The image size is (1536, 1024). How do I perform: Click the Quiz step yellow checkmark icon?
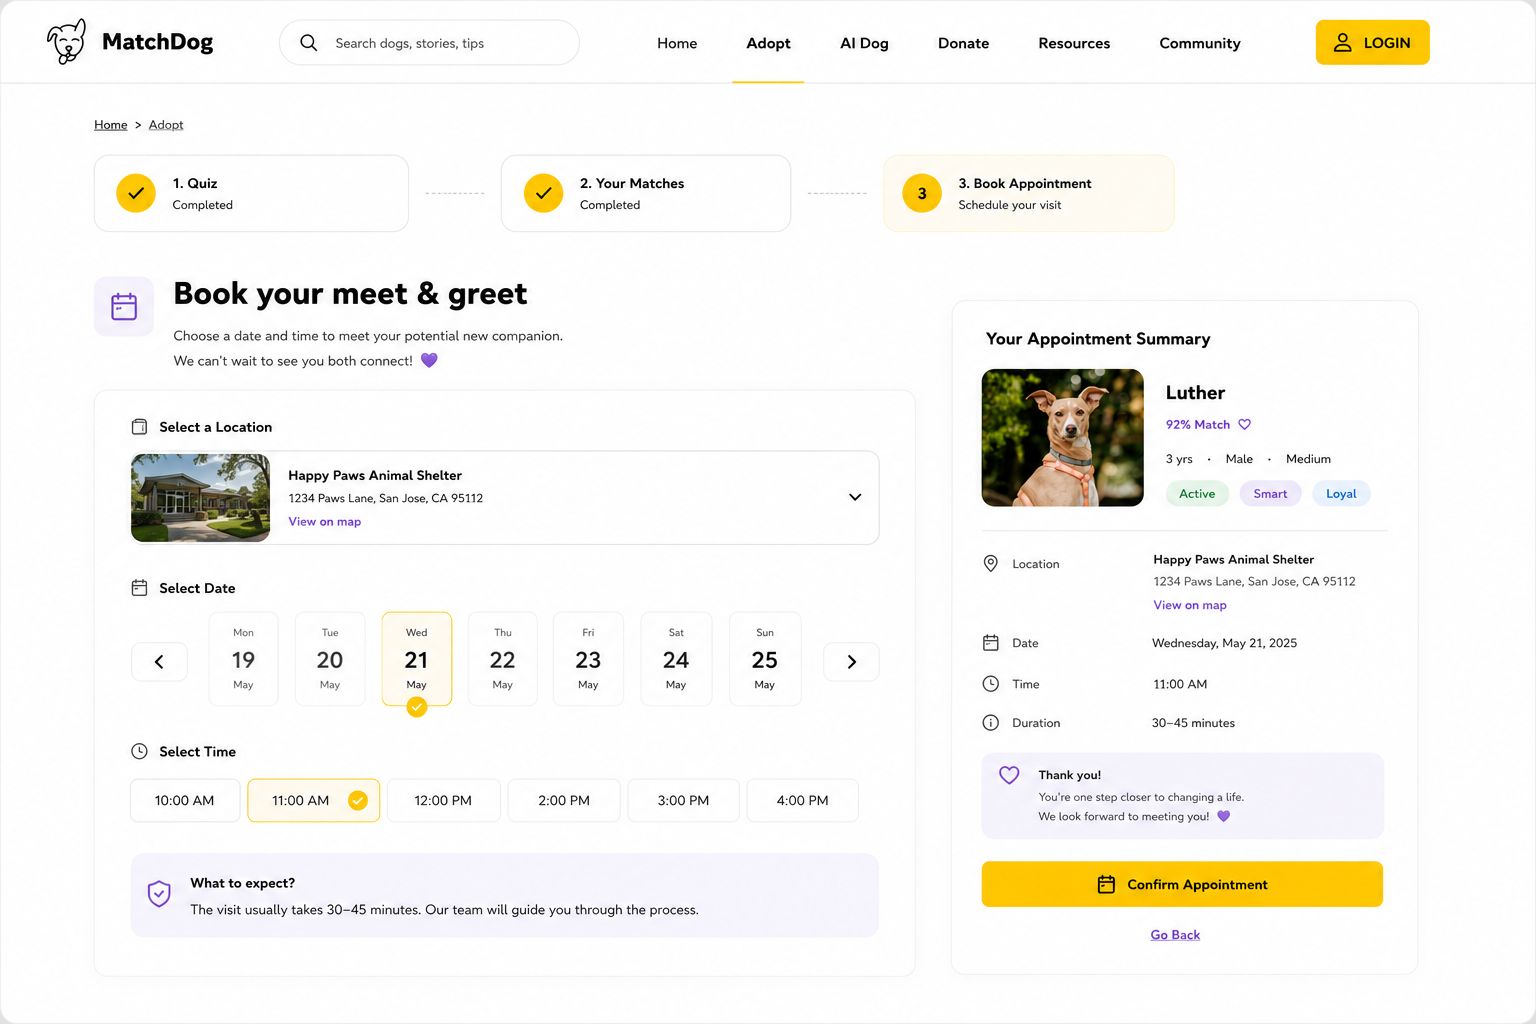click(x=136, y=193)
